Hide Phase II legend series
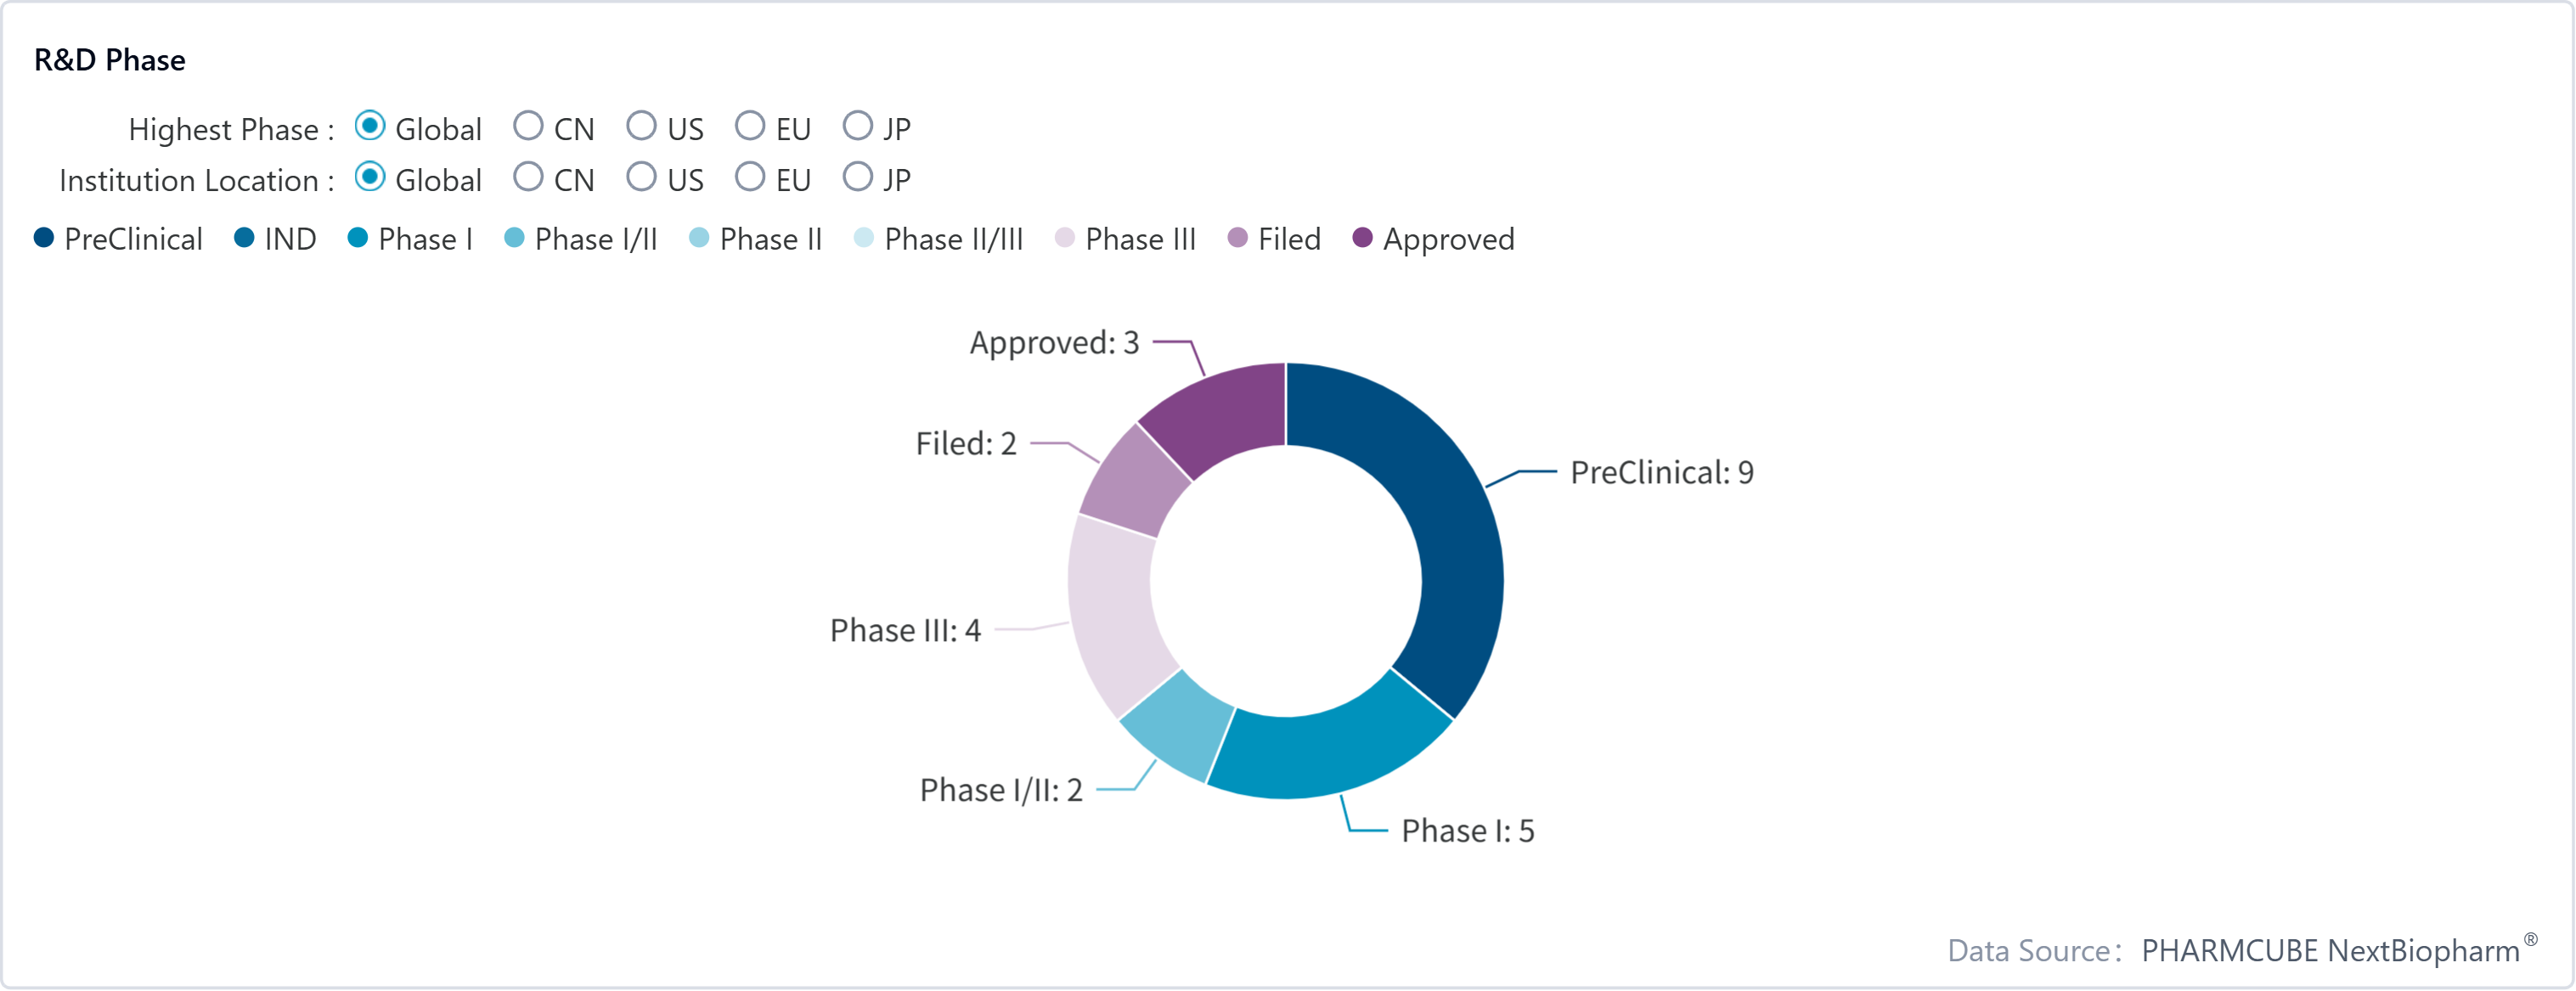The height and width of the screenshot is (991, 2576). (x=755, y=239)
